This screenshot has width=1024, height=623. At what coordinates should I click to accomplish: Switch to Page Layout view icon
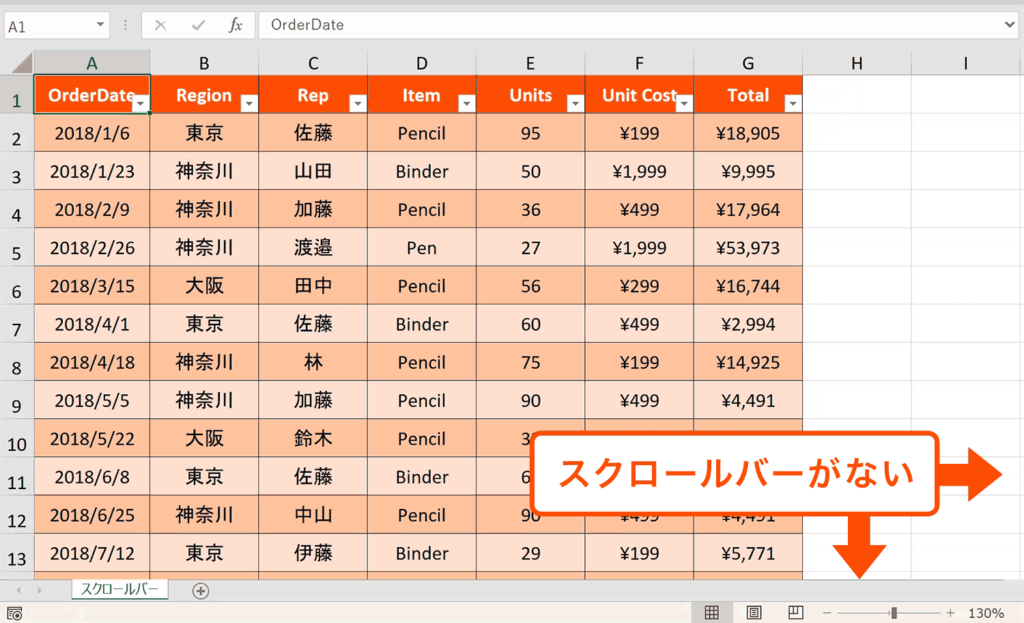[x=754, y=613]
